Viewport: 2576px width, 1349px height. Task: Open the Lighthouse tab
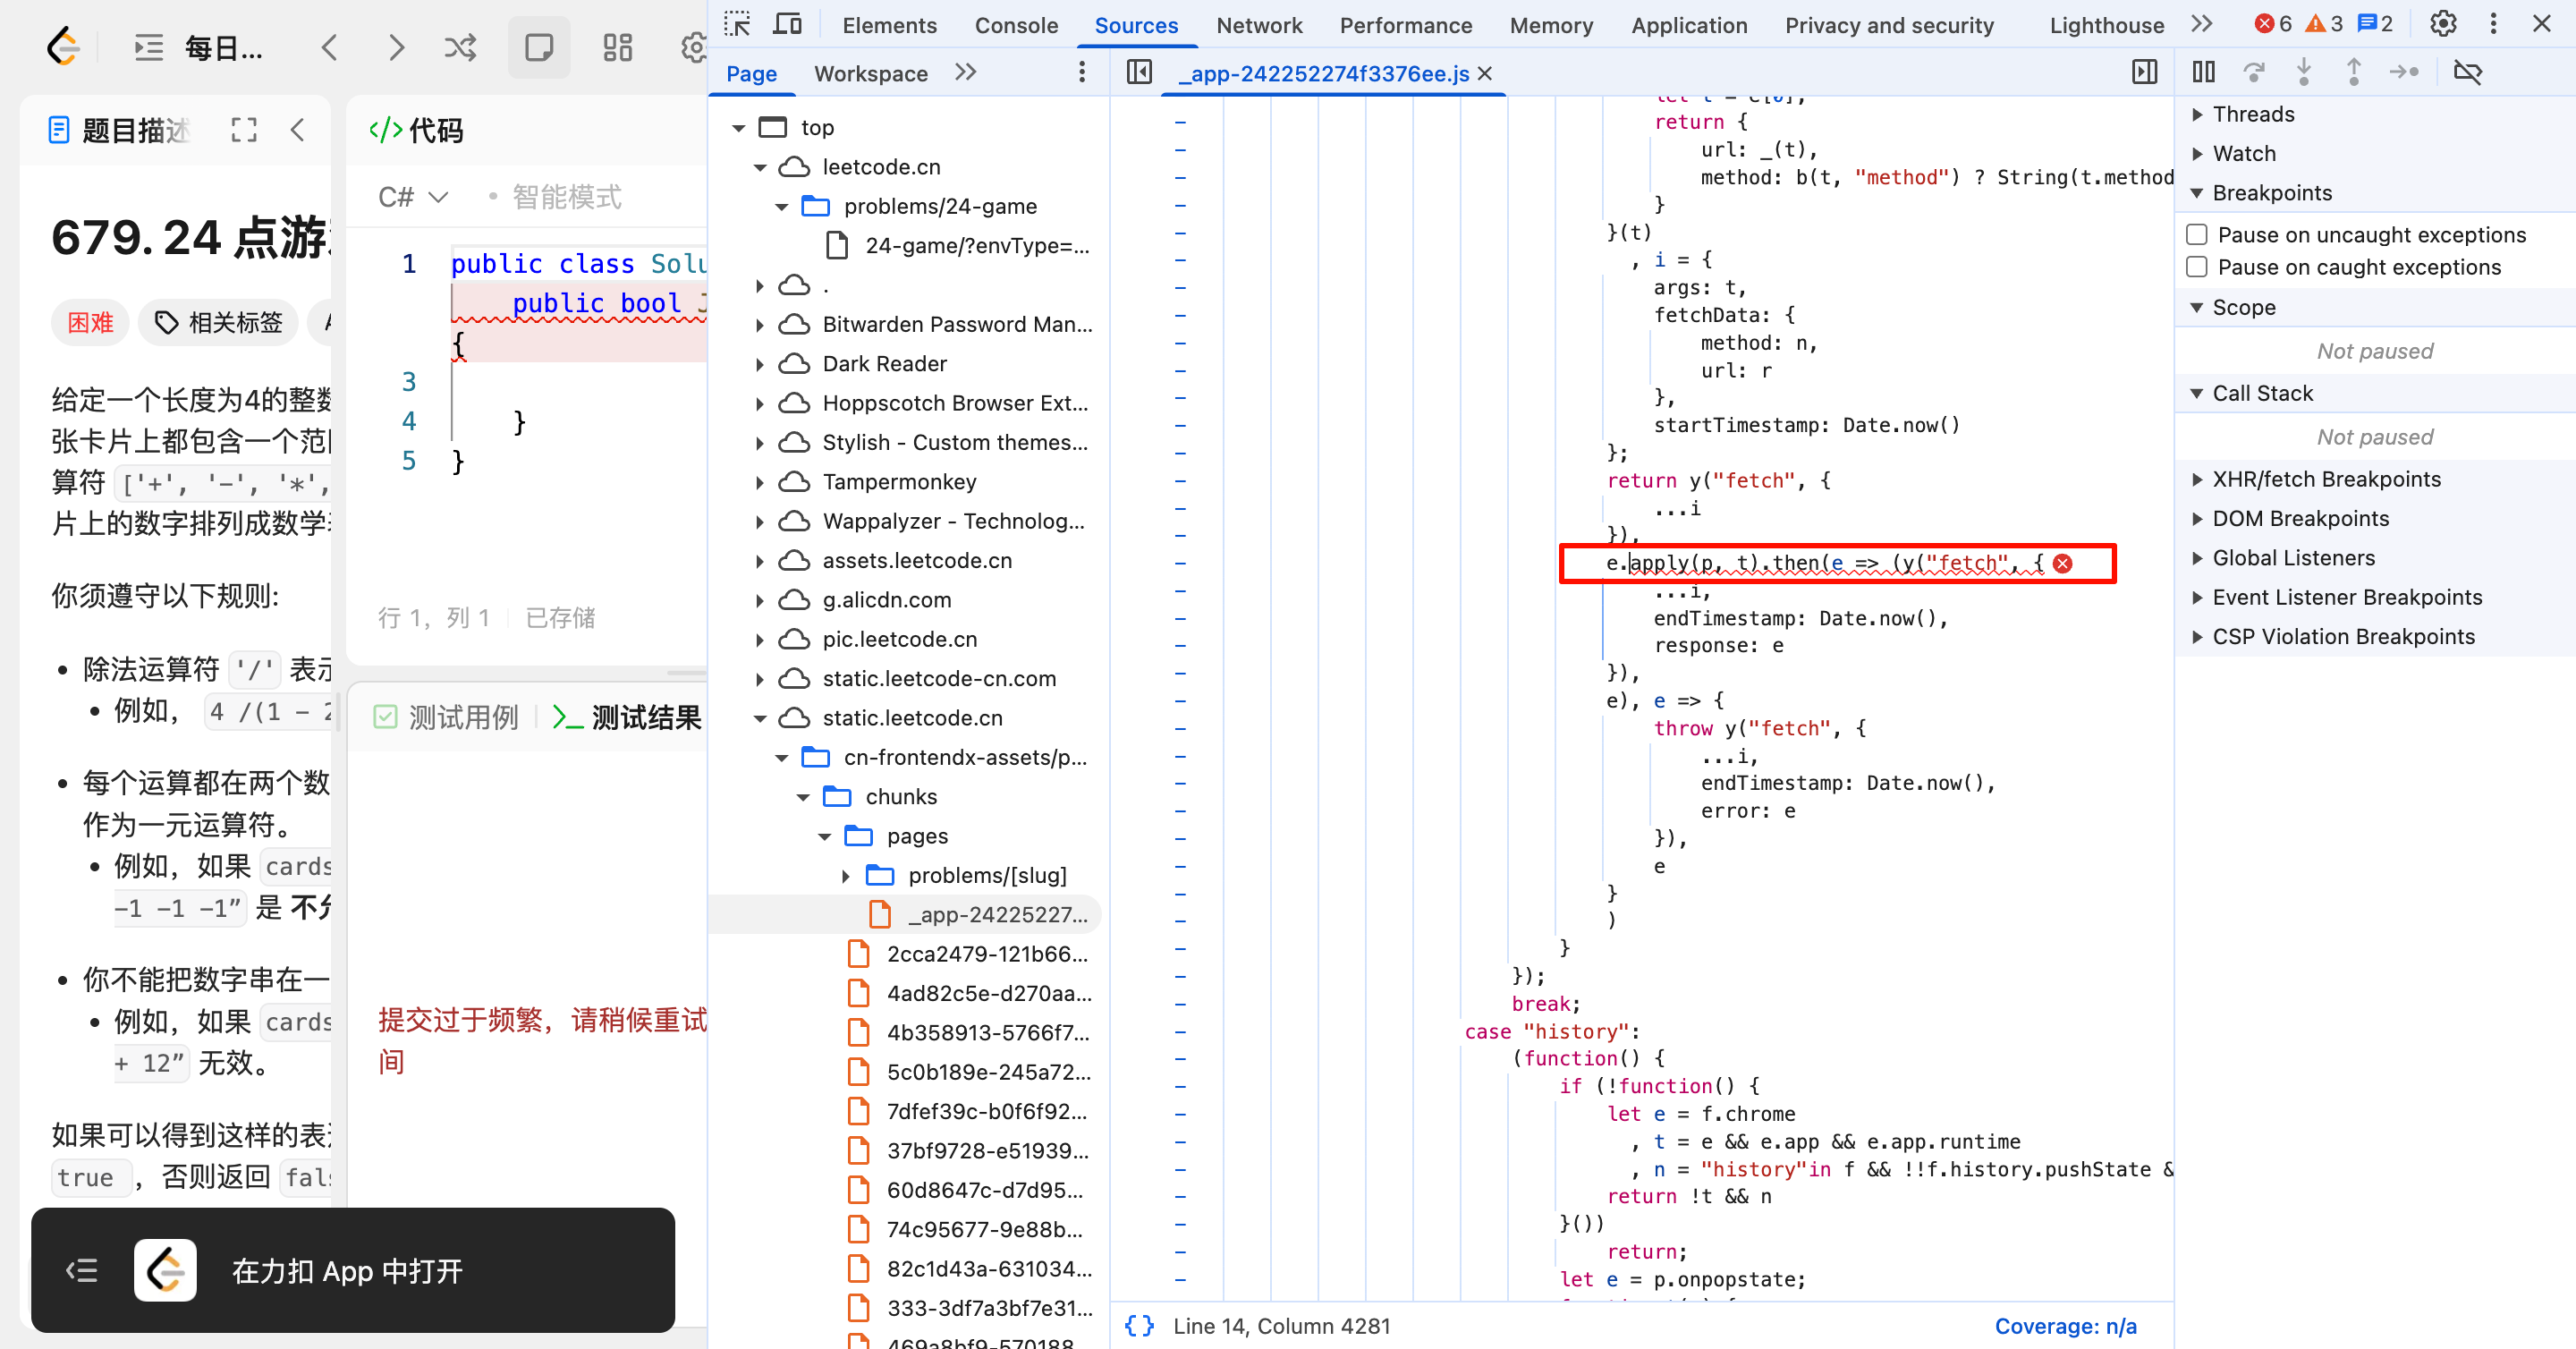click(x=2106, y=25)
